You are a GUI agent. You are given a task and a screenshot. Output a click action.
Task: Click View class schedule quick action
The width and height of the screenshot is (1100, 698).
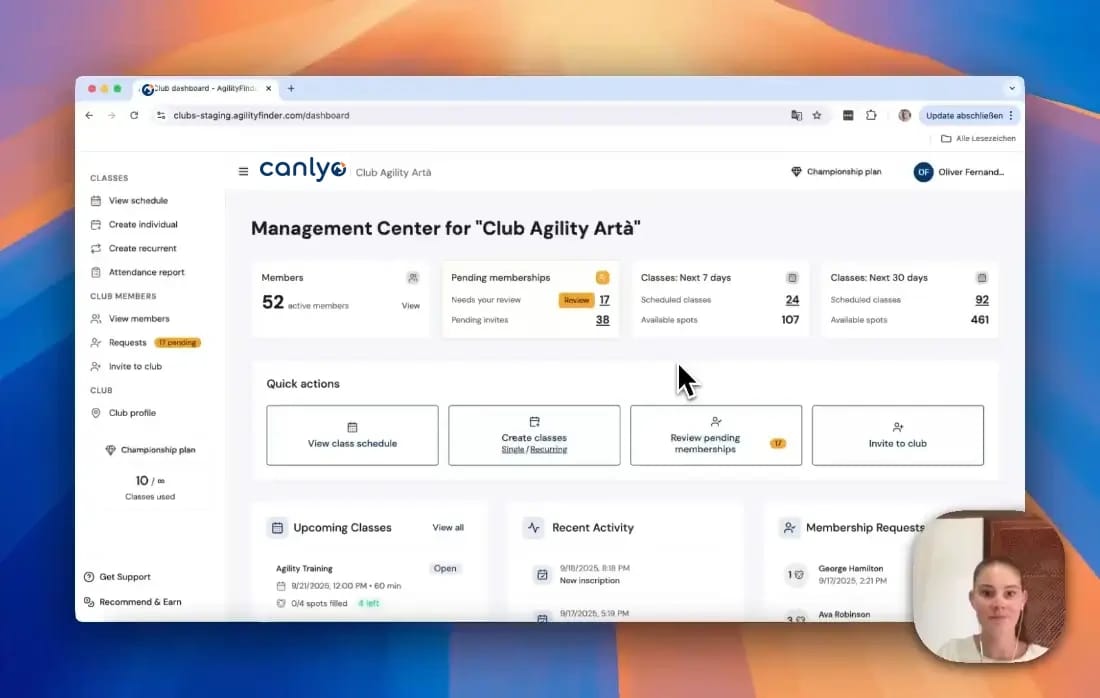352,435
